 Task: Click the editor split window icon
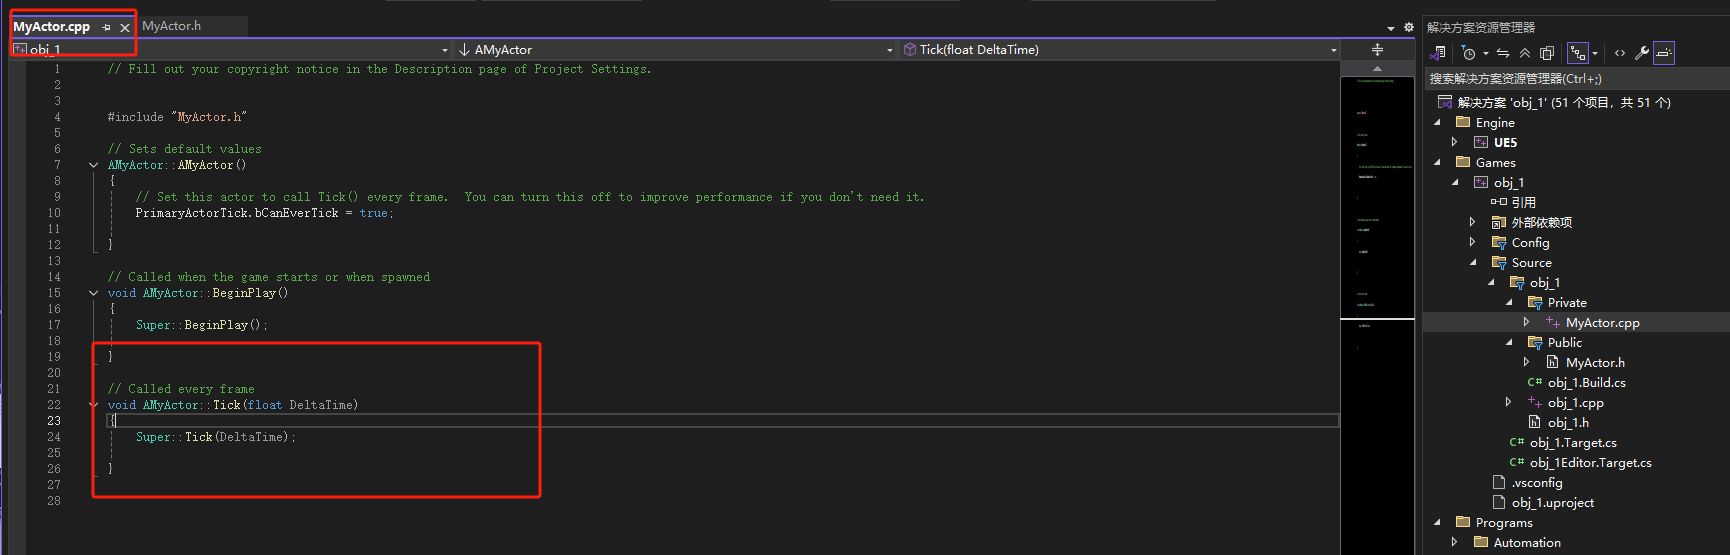pyautogui.click(x=1377, y=49)
